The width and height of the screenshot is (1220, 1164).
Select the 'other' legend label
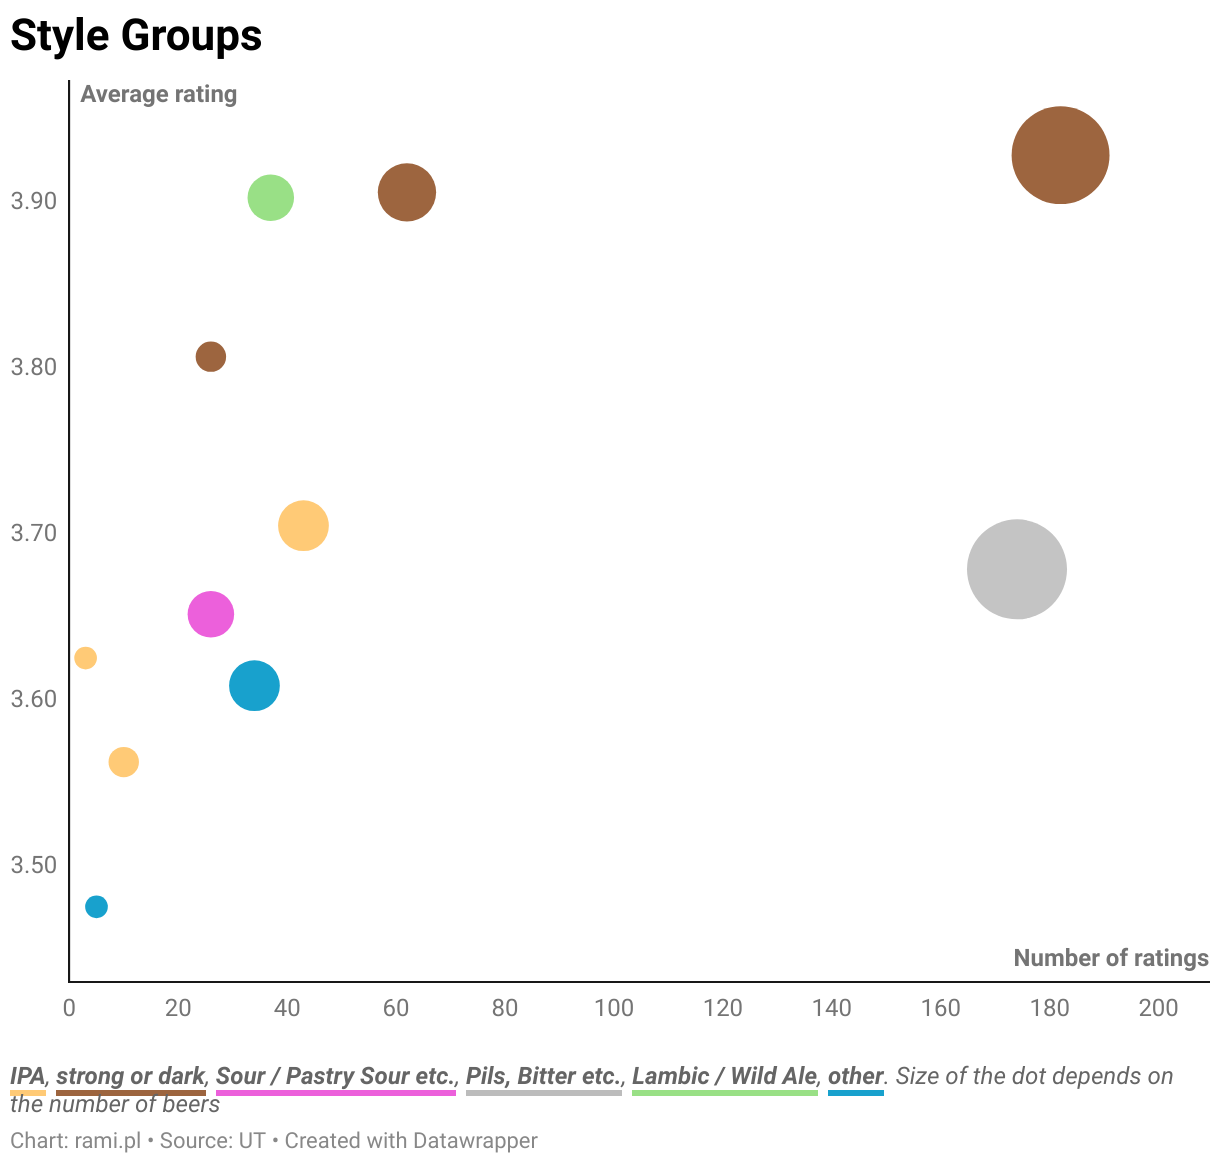855,1076
